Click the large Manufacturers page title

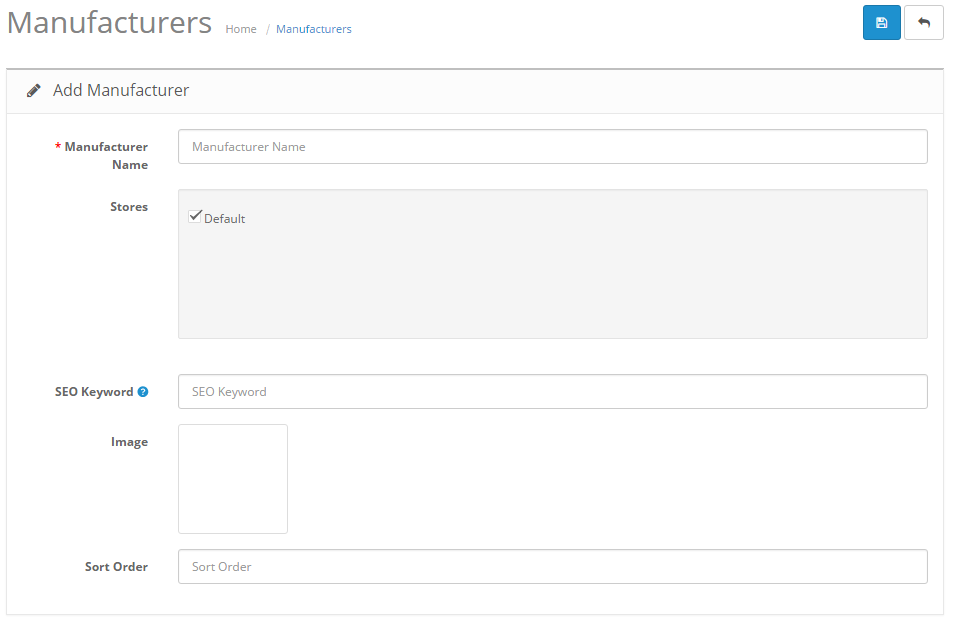point(109,23)
